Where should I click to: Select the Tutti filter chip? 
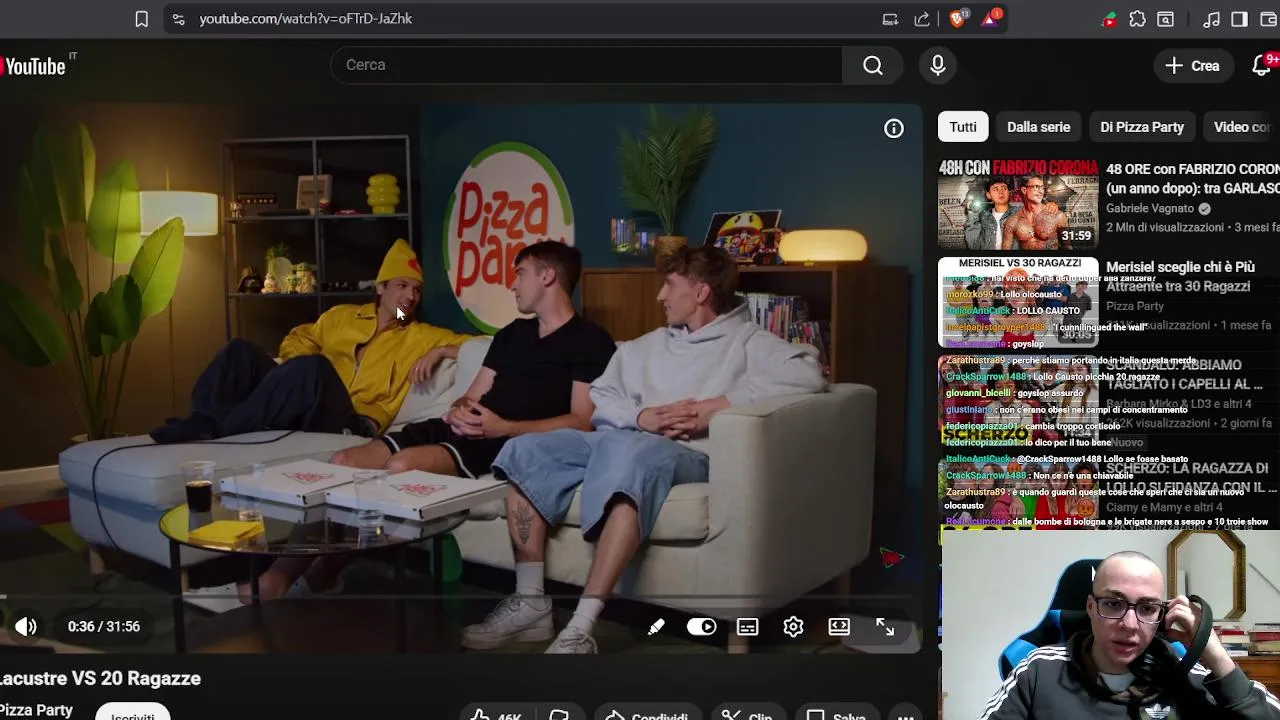(x=963, y=127)
